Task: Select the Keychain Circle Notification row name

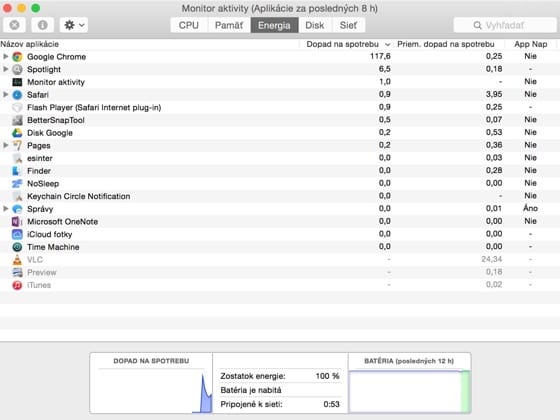Action: click(79, 196)
